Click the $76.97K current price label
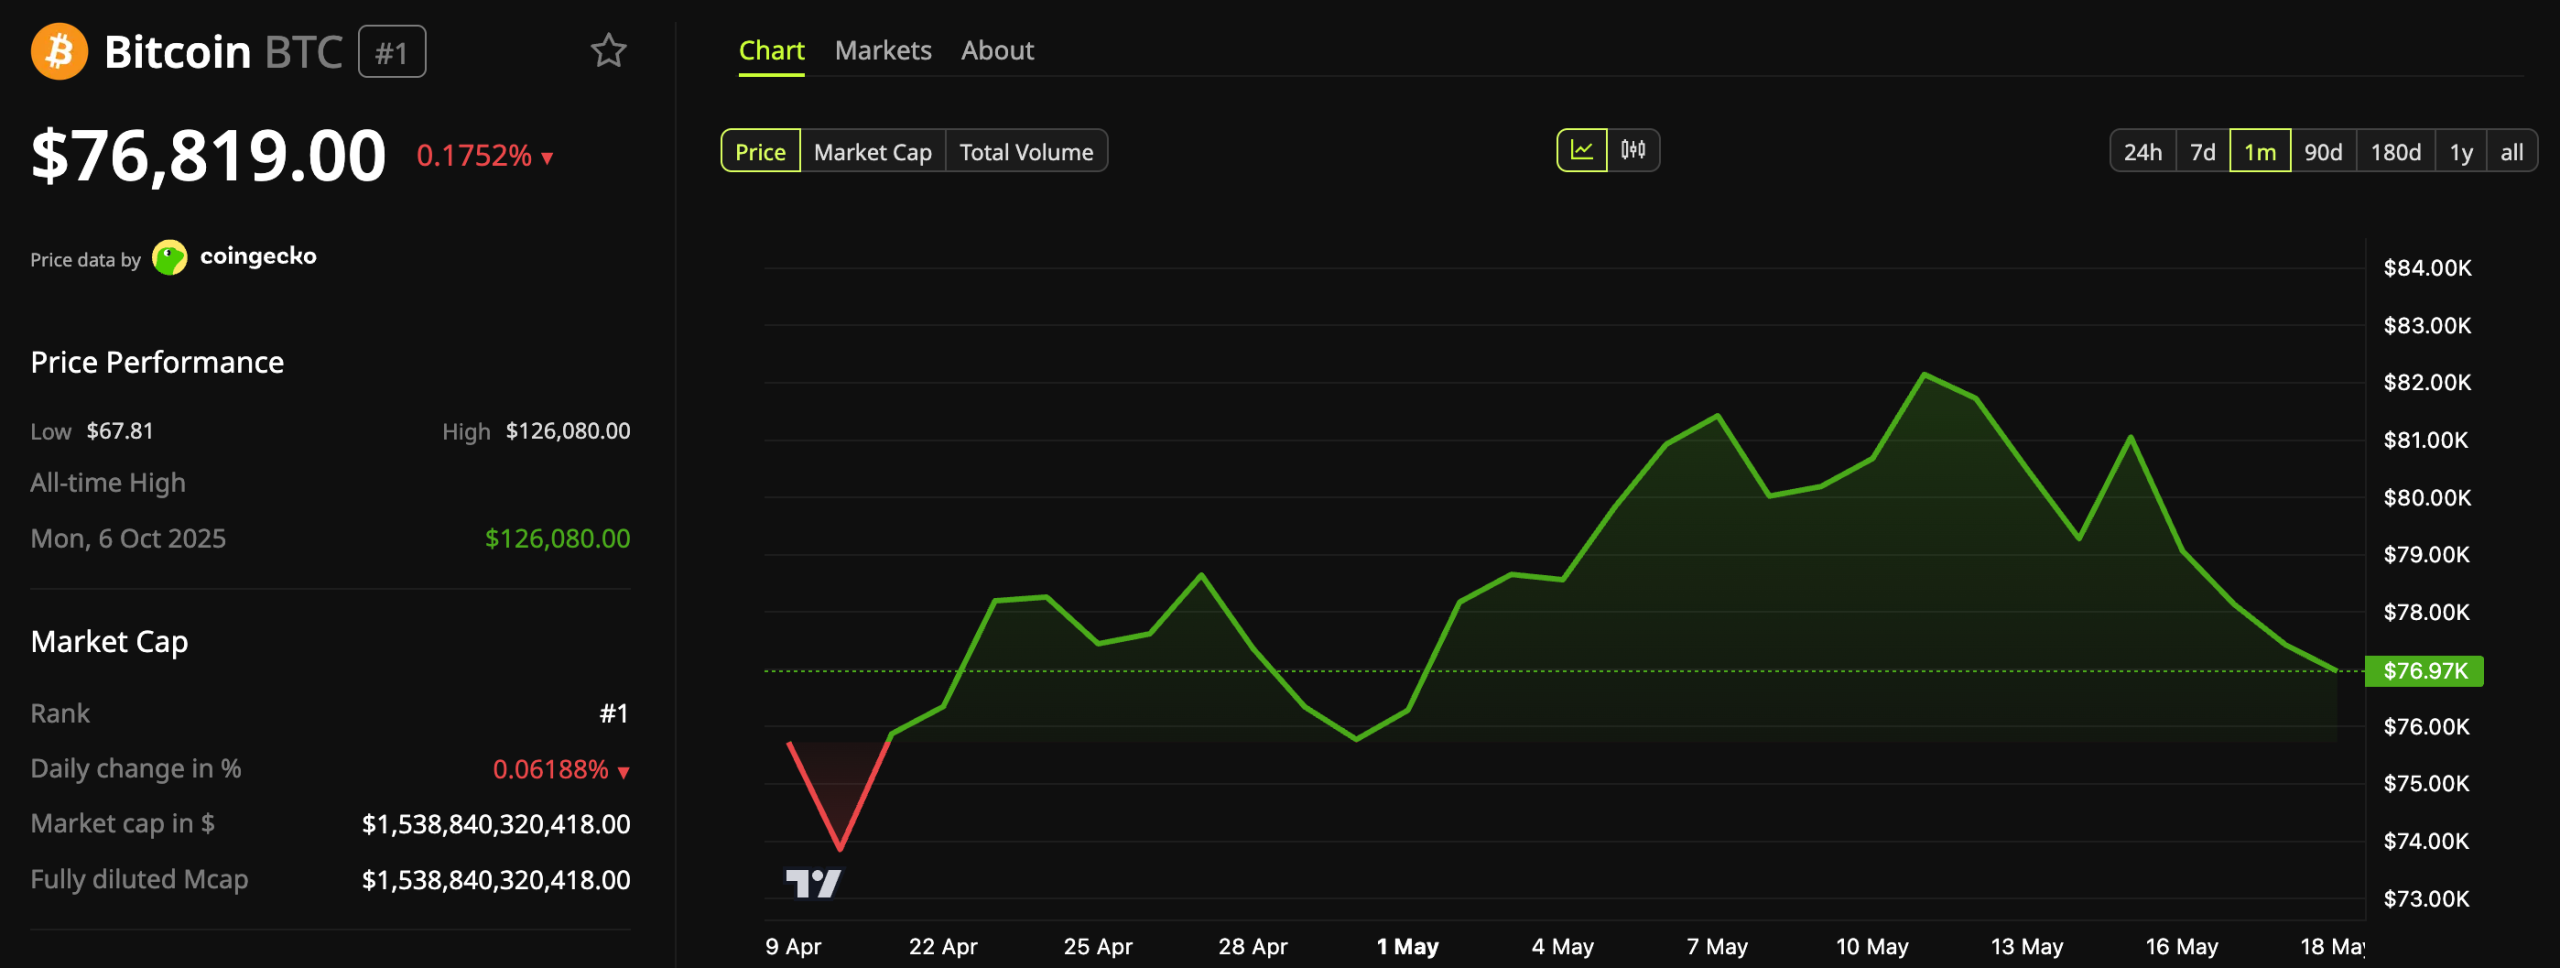The image size is (2560, 968). (x=2425, y=671)
